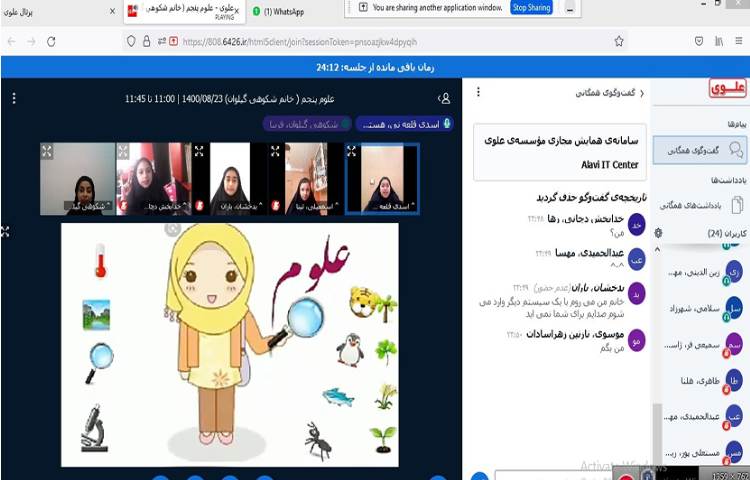Viewport: 750px width, 480px height.
Task: Open the Pocket save icon in toolbar
Action: click(x=699, y=42)
